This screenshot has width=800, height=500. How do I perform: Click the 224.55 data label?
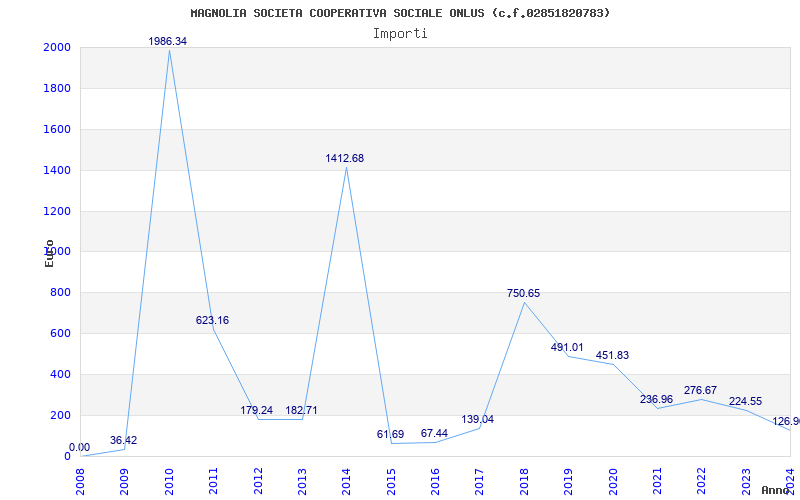pos(745,402)
